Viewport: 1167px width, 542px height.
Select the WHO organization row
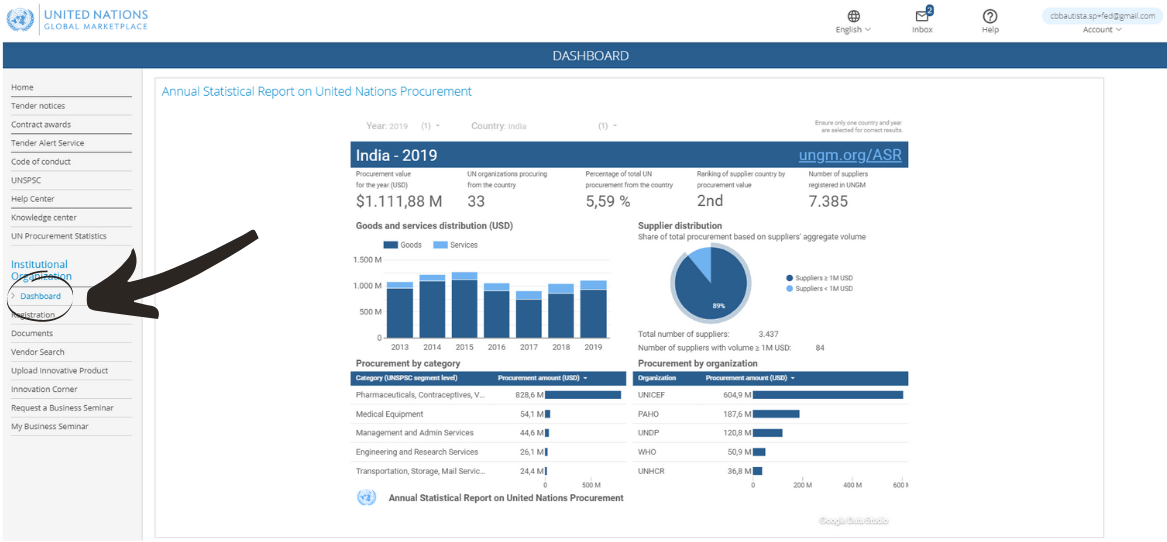pos(770,452)
